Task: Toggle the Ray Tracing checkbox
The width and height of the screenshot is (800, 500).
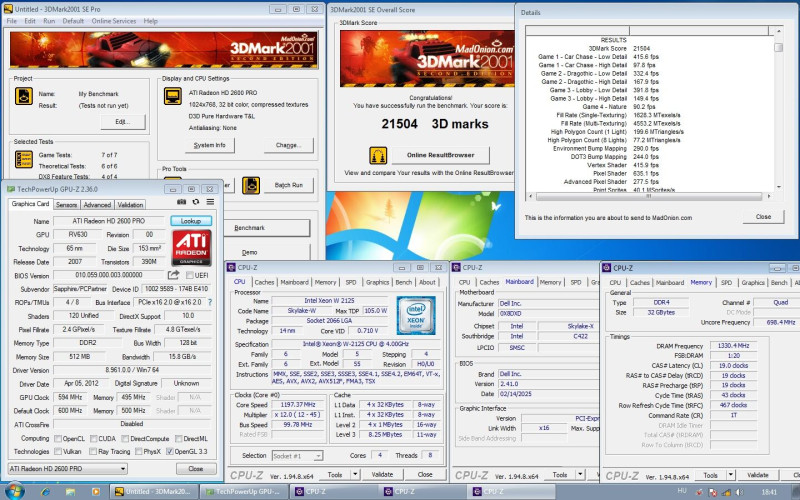Action: click(x=93, y=452)
